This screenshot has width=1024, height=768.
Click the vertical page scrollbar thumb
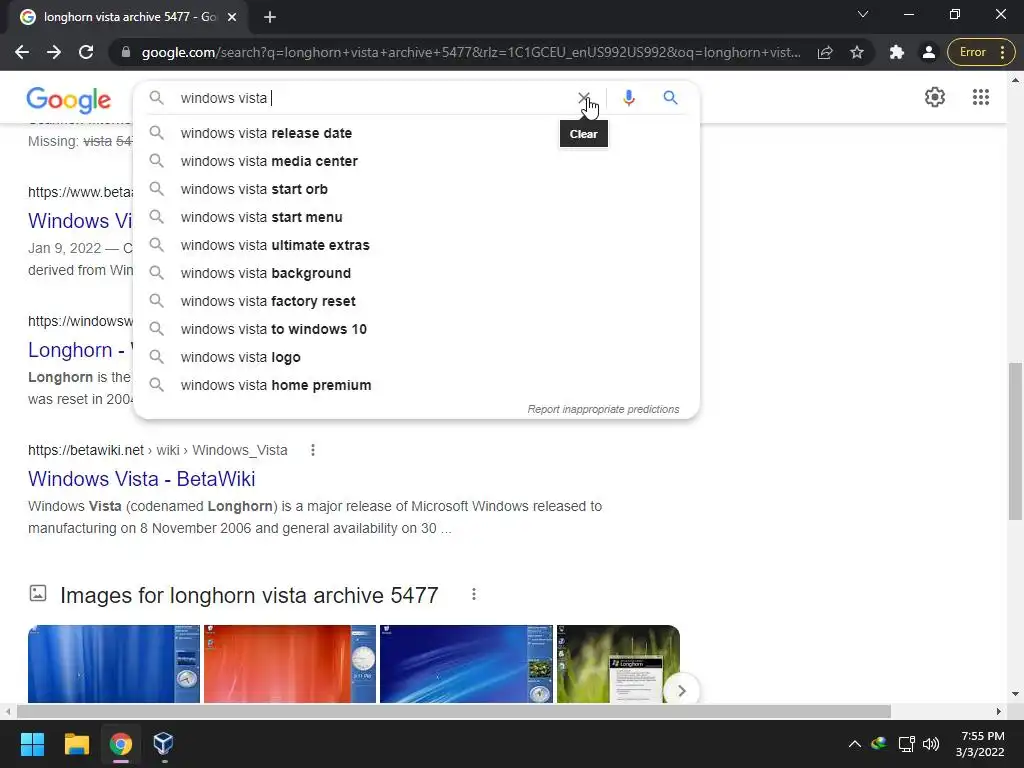(1015, 441)
